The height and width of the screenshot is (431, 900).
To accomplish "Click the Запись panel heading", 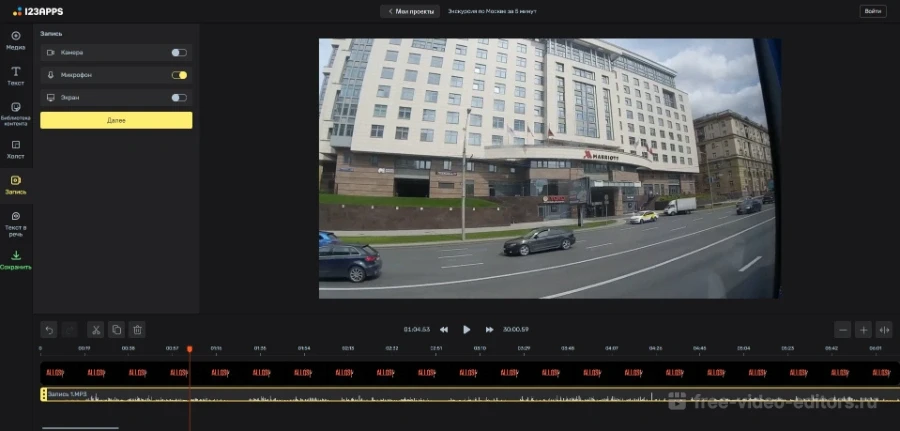I will 51,34.
